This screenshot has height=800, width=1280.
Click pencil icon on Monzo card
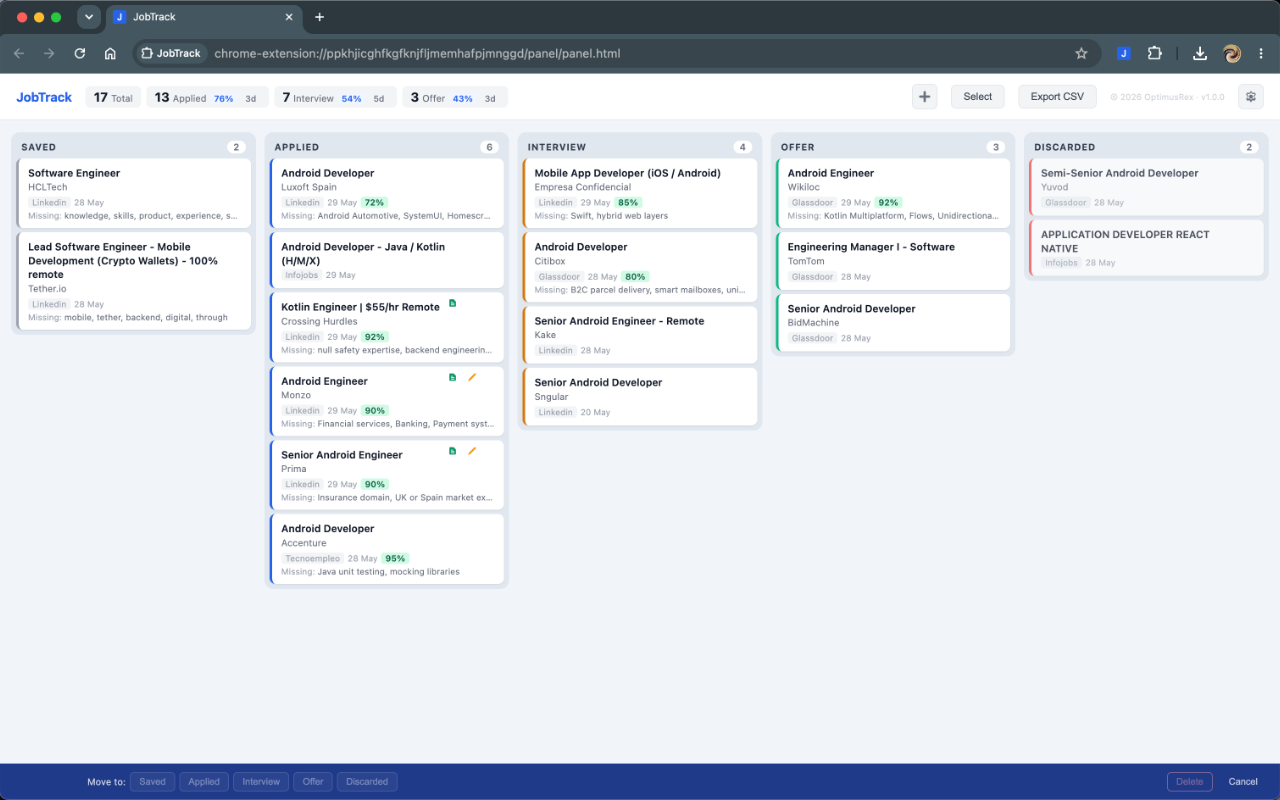(x=472, y=377)
